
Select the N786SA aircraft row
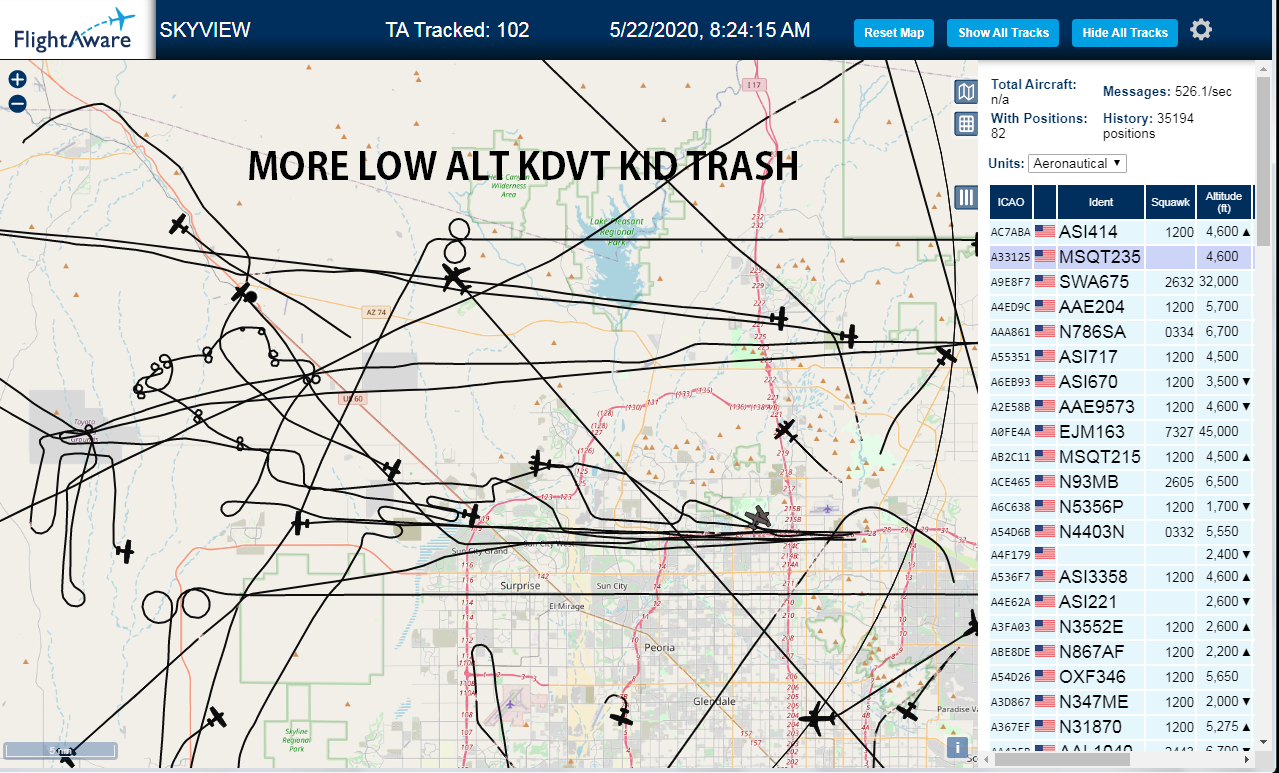point(1121,332)
